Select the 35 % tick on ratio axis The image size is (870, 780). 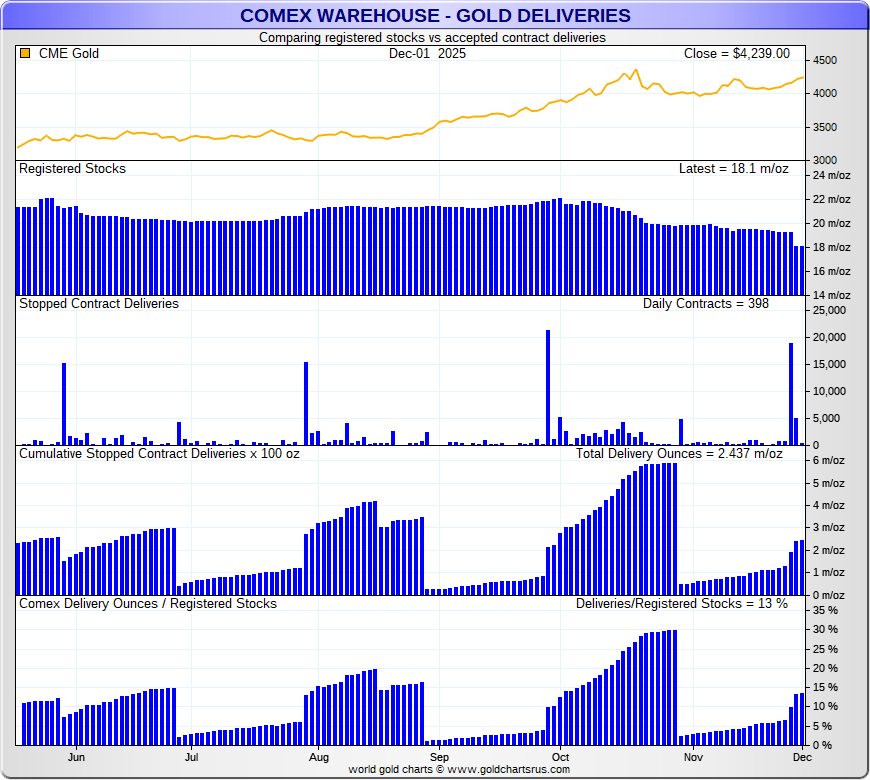pos(828,610)
